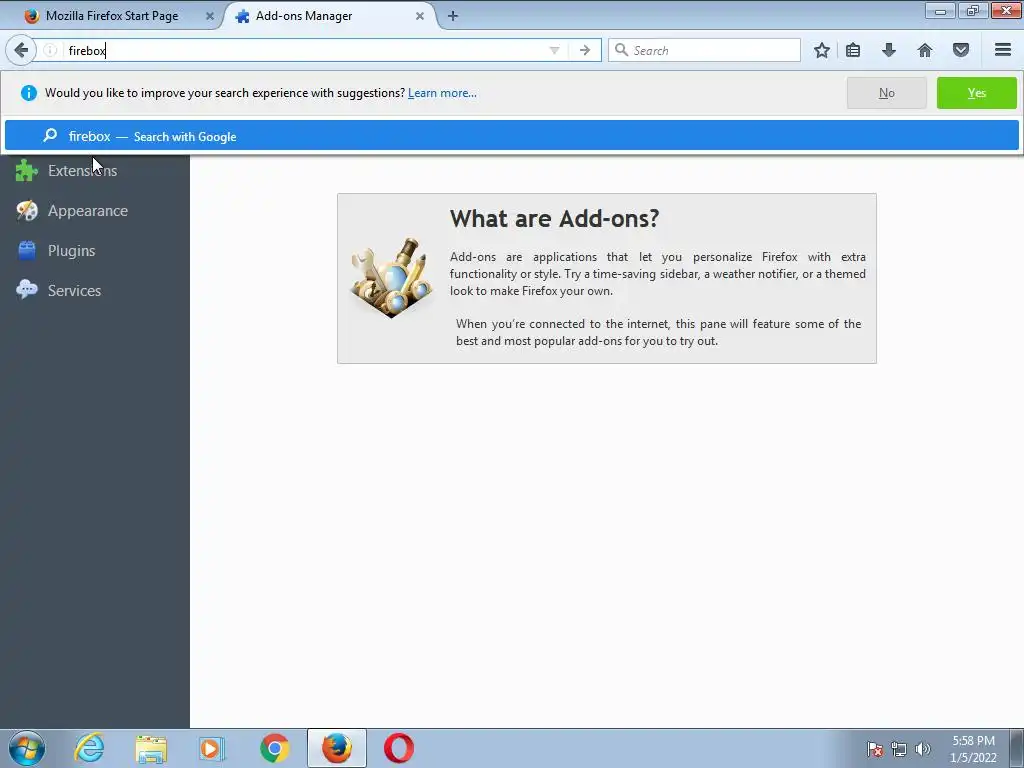Click the site info icon in URL bar
1024x768 pixels.
point(50,50)
